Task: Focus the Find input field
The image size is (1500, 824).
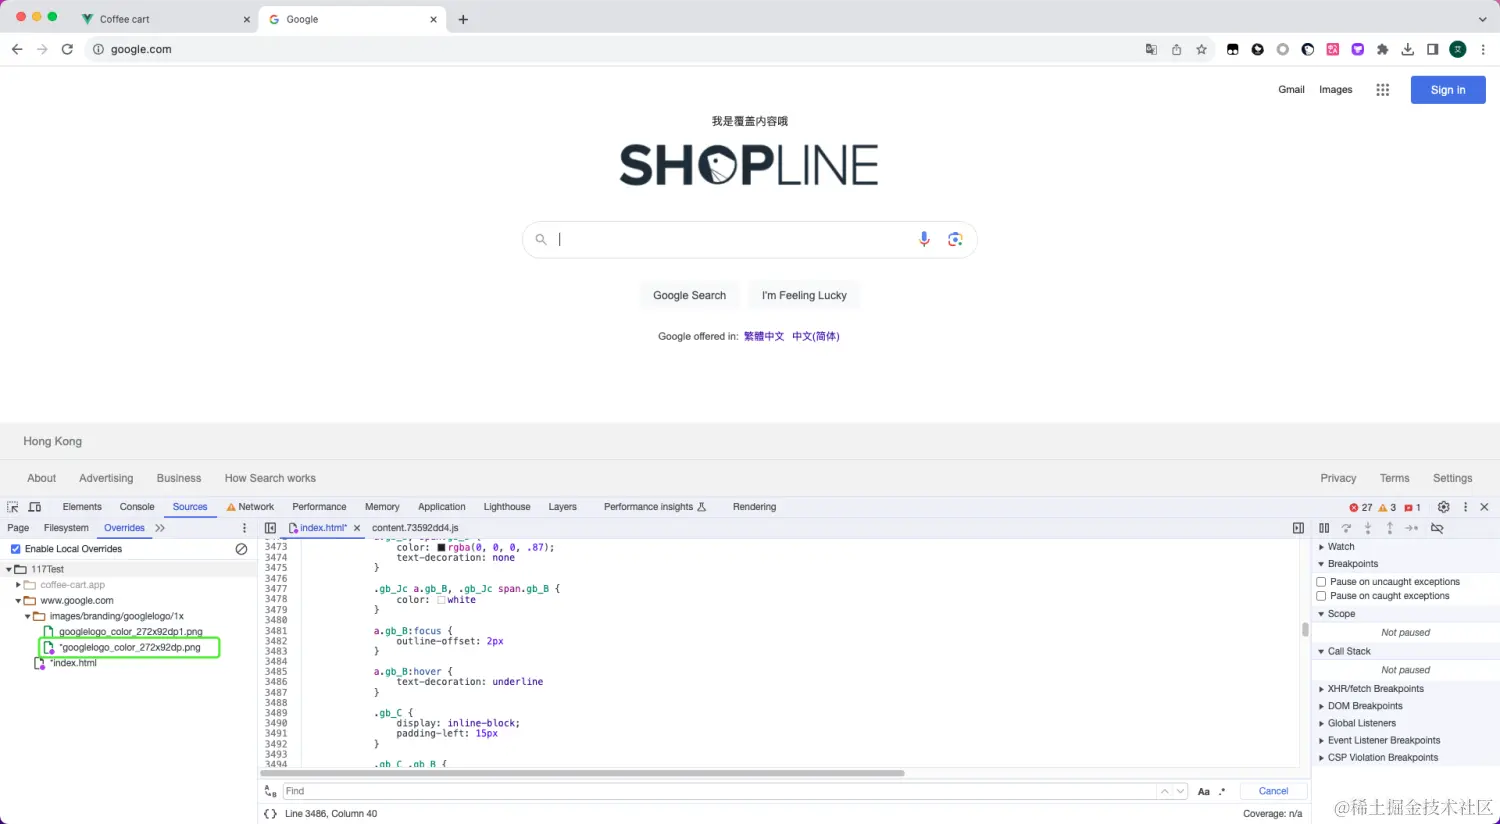Action: click(720, 791)
